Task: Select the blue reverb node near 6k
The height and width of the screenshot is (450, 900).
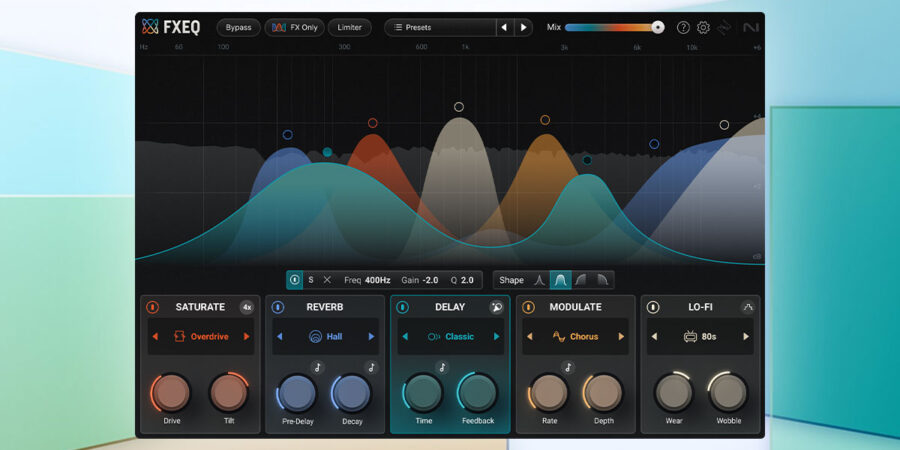Action: click(654, 144)
